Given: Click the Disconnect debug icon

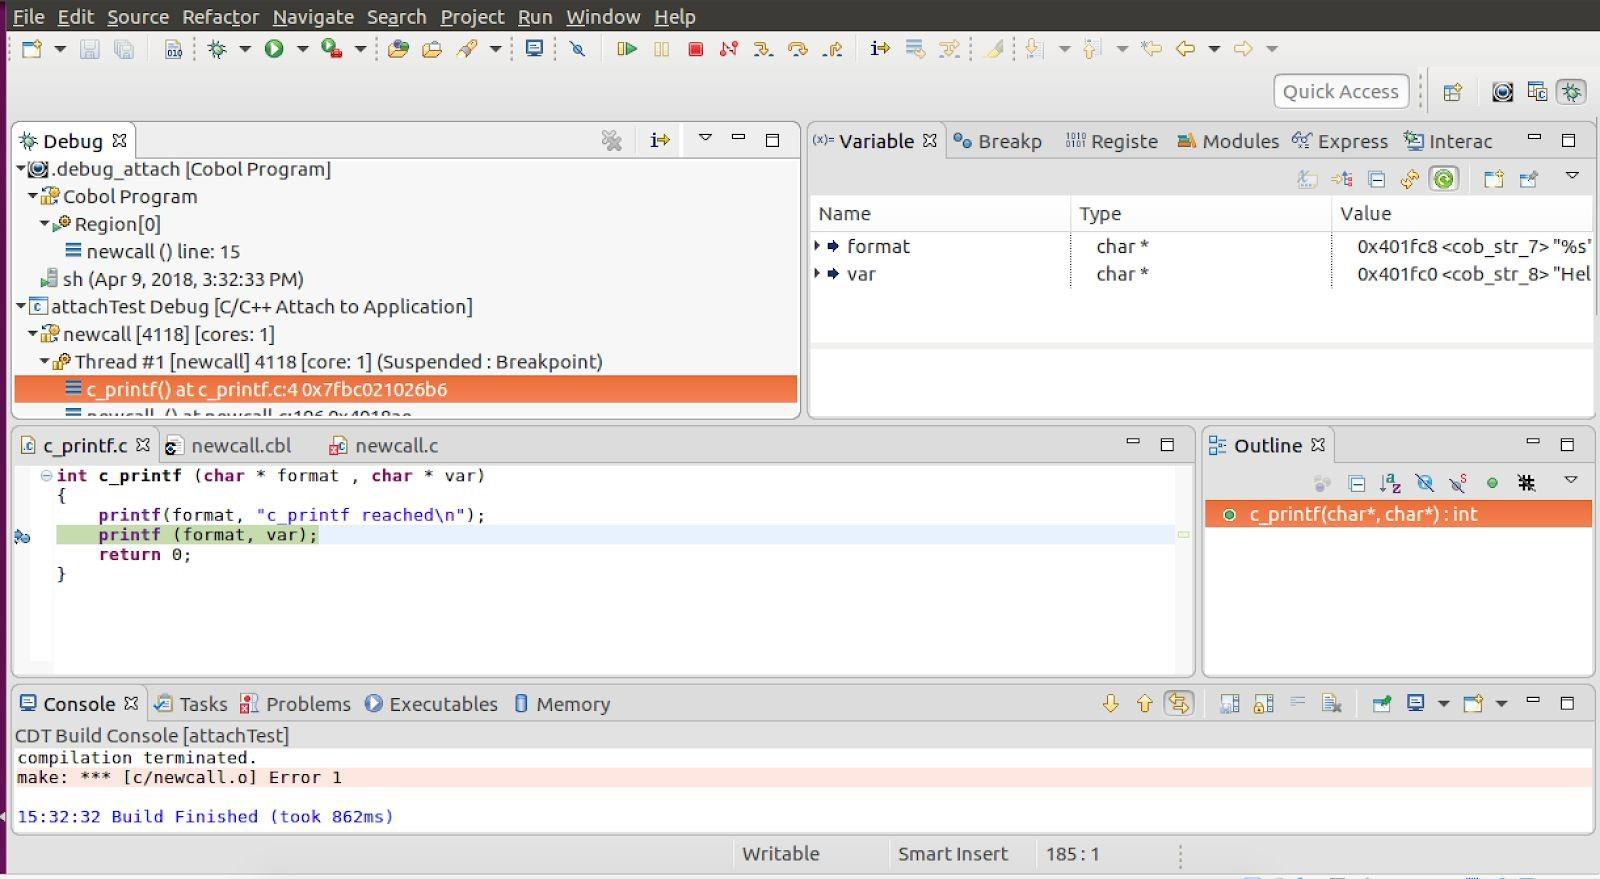Looking at the screenshot, I should click(x=729, y=49).
